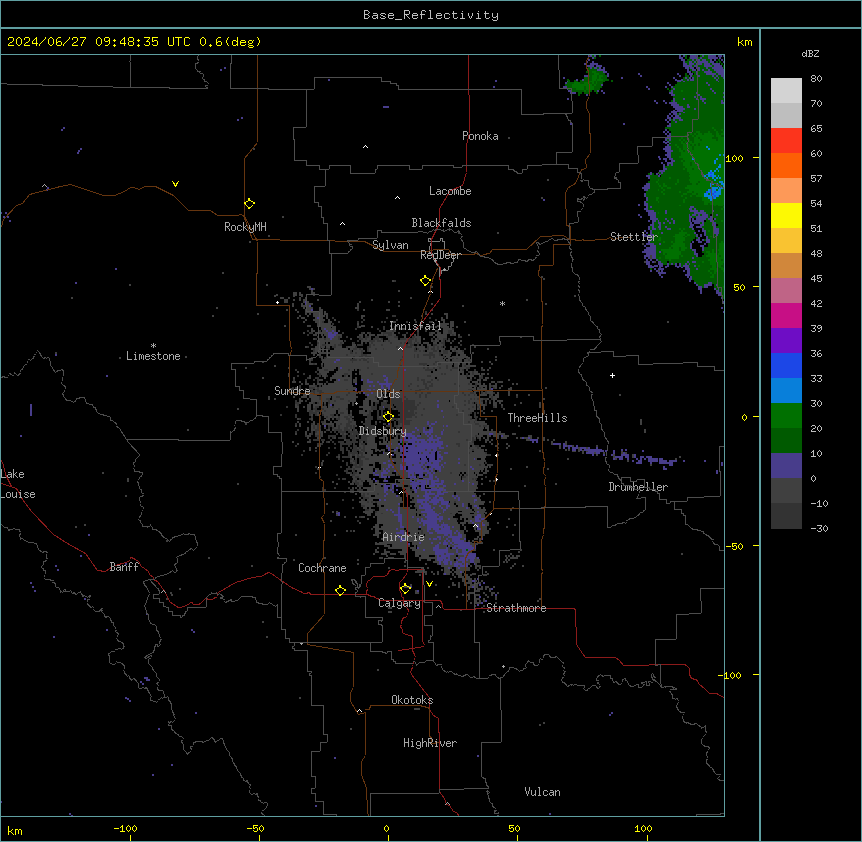Click the Innisfail town label
Screen dimensions: 862x842
pyautogui.click(x=415, y=326)
